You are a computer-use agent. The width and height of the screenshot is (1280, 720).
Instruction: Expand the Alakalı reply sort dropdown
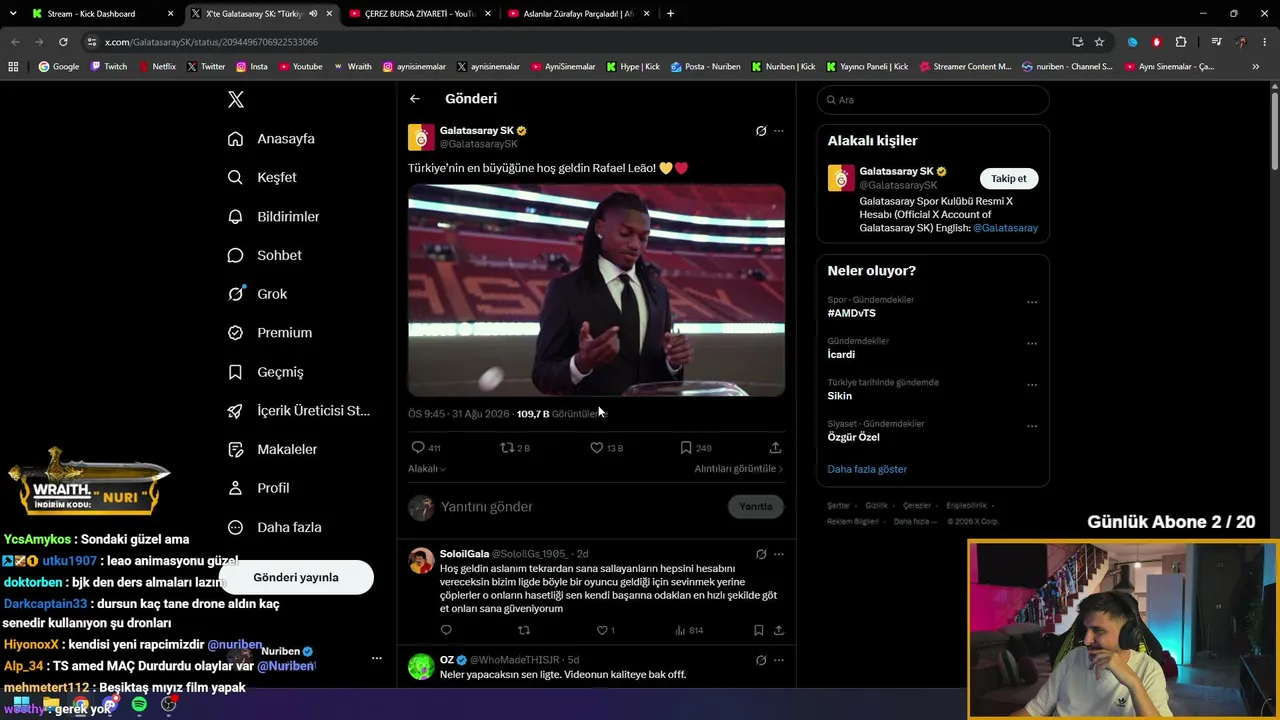(x=427, y=469)
